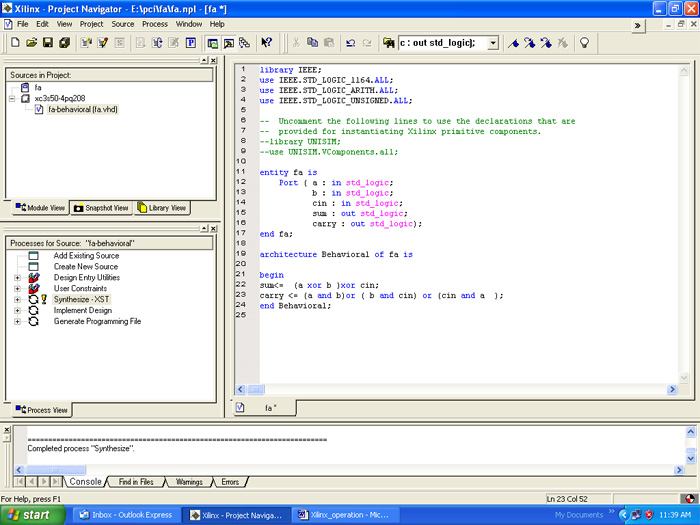Click the Process View tab

[x=42, y=410]
